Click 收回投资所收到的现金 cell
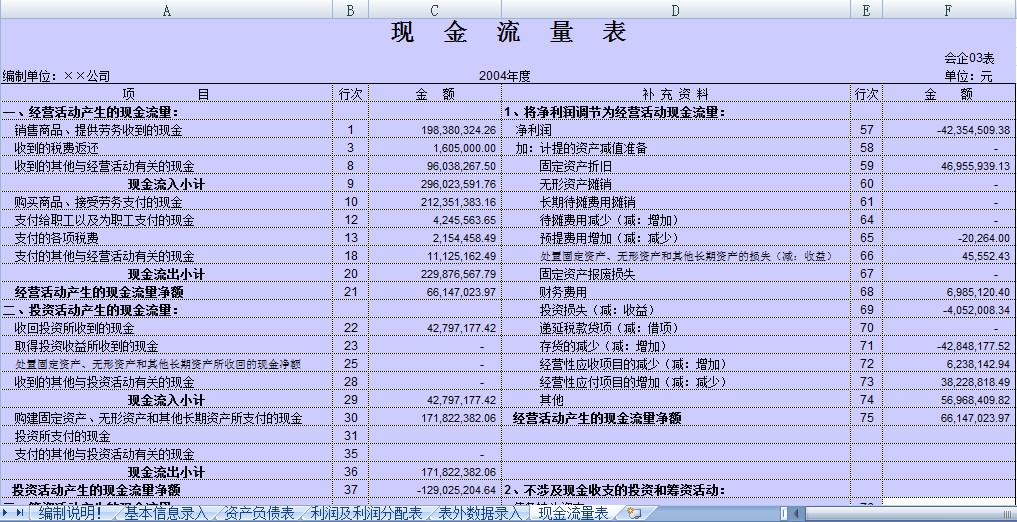The width and height of the screenshot is (1017, 522). pyautogui.click(x=167, y=328)
